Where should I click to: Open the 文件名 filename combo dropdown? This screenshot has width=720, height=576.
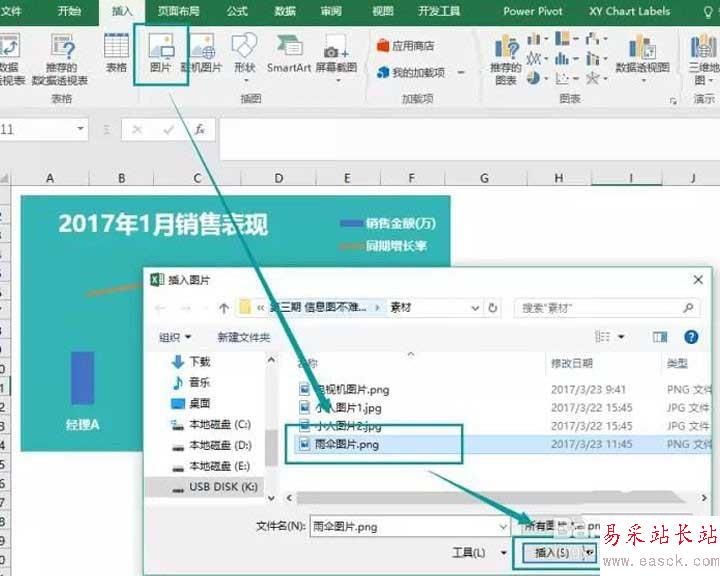pyautogui.click(x=503, y=527)
